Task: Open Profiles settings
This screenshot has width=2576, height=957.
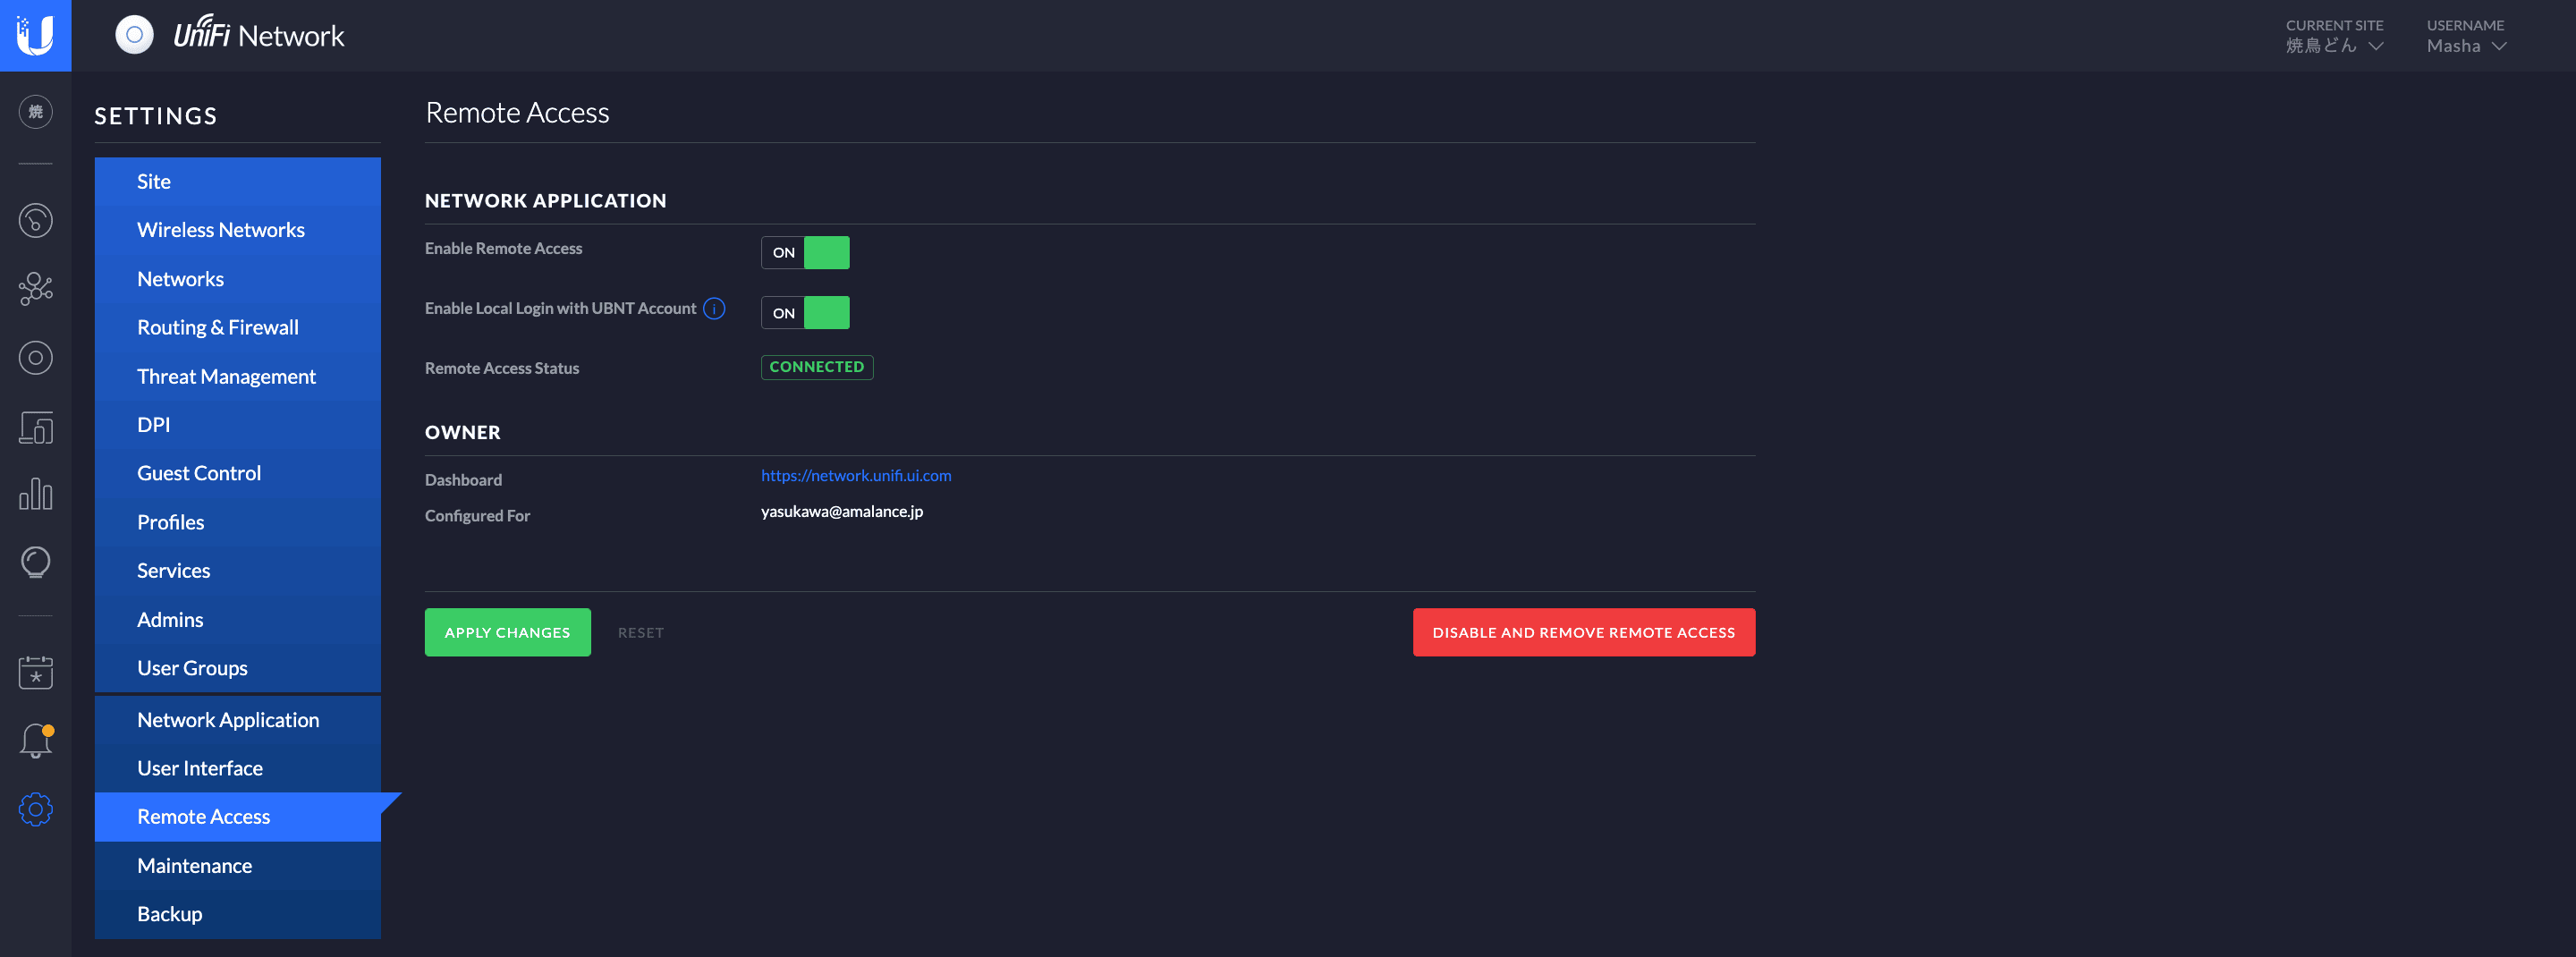Action: tap(238, 522)
